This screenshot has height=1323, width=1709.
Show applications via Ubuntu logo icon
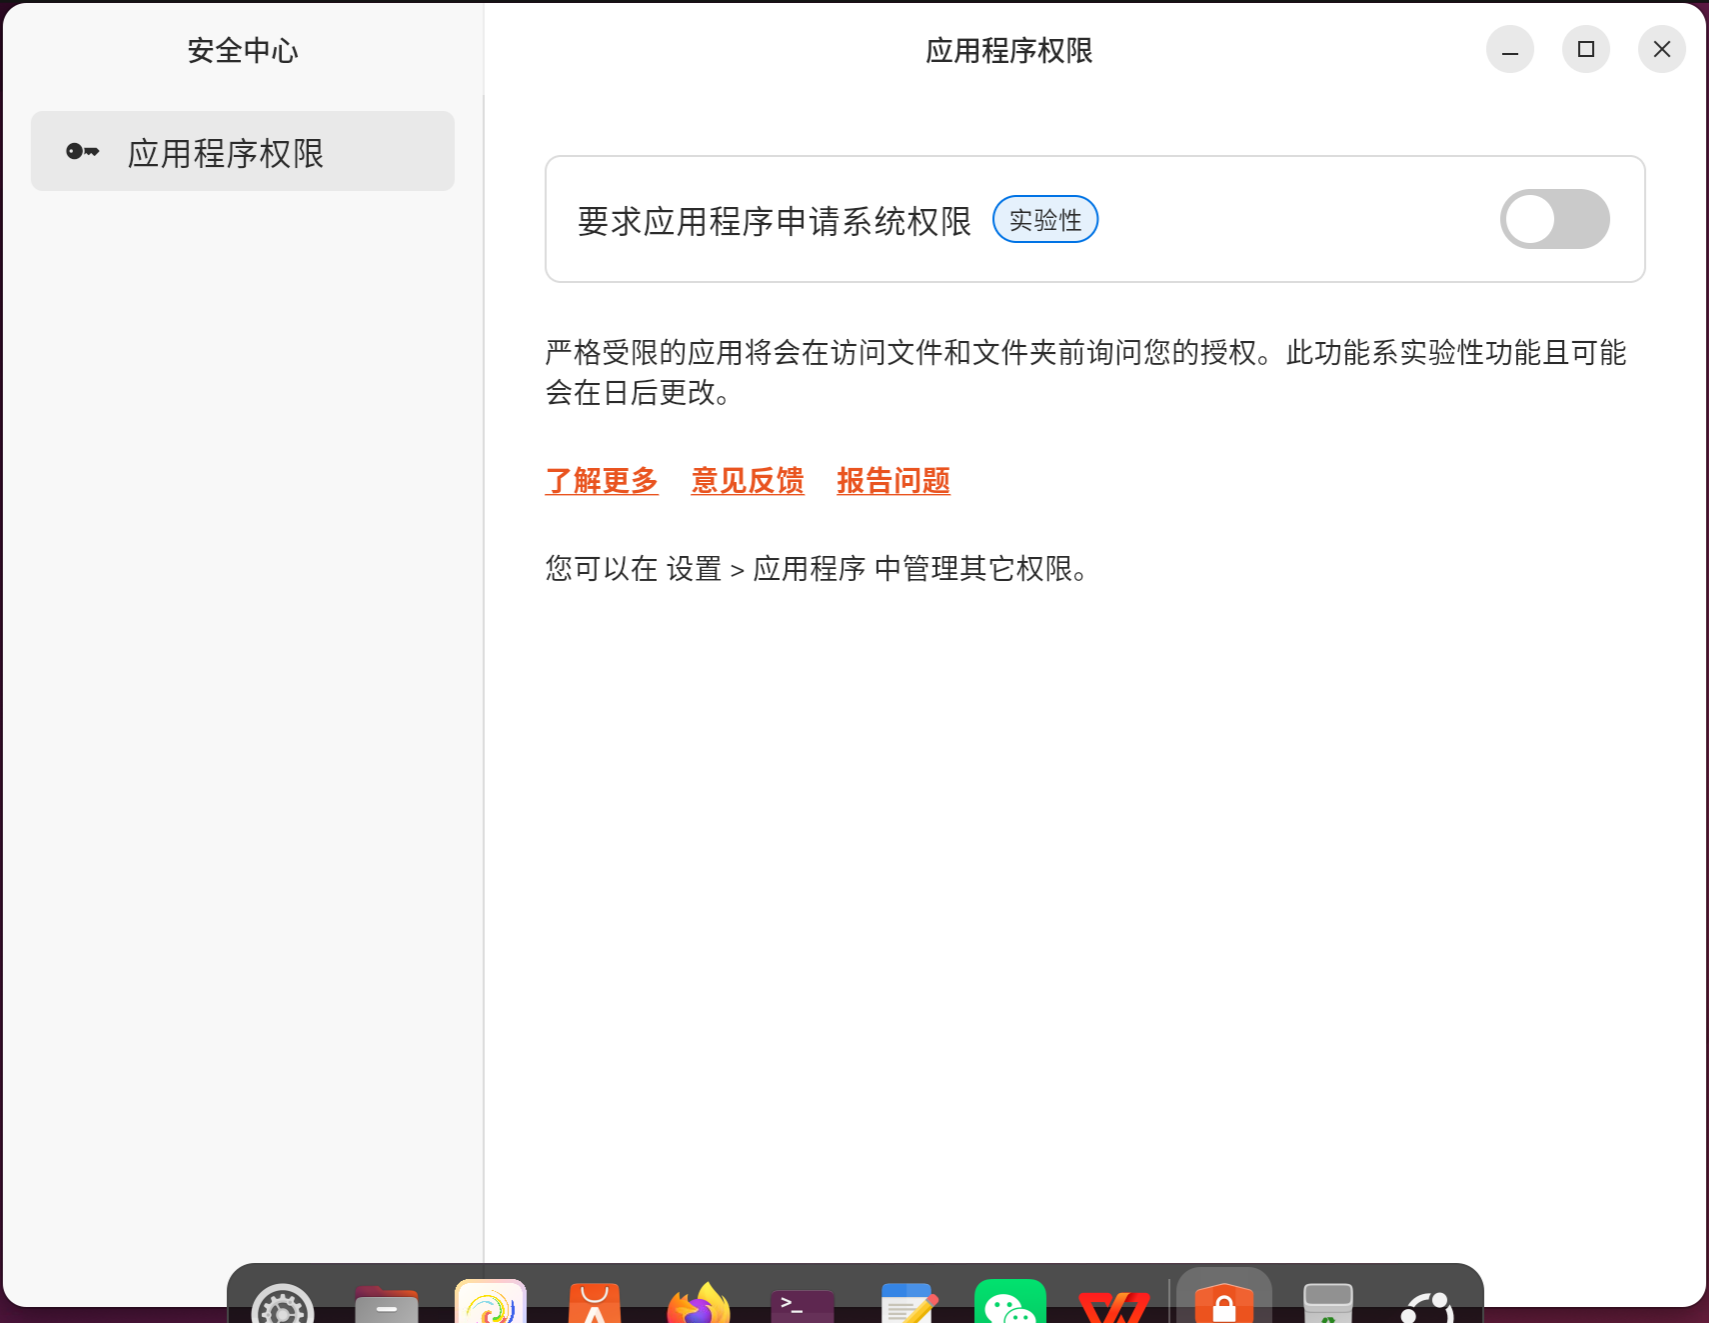pos(1428,1305)
